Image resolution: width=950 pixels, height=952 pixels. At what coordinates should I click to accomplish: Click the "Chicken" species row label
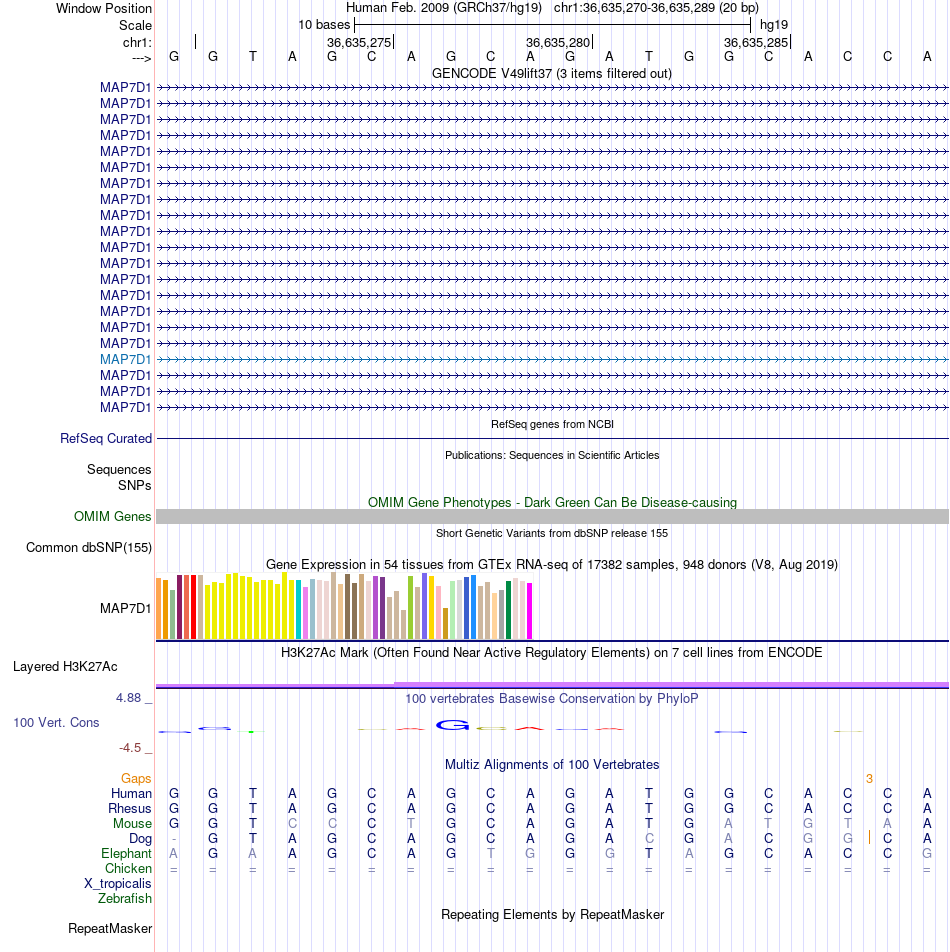coord(128,869)
